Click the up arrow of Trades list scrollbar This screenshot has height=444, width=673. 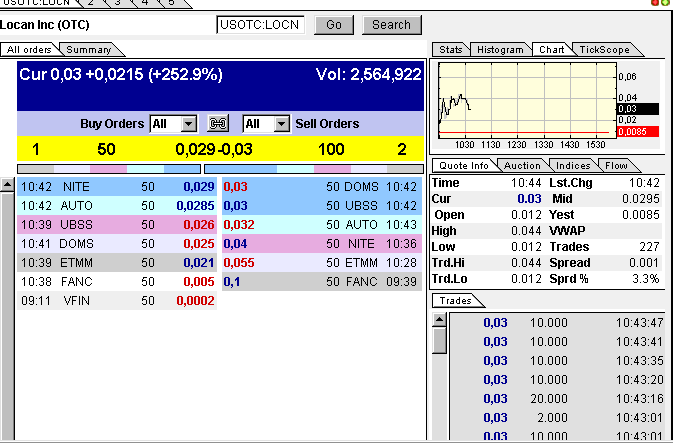[x=439, y=320]
